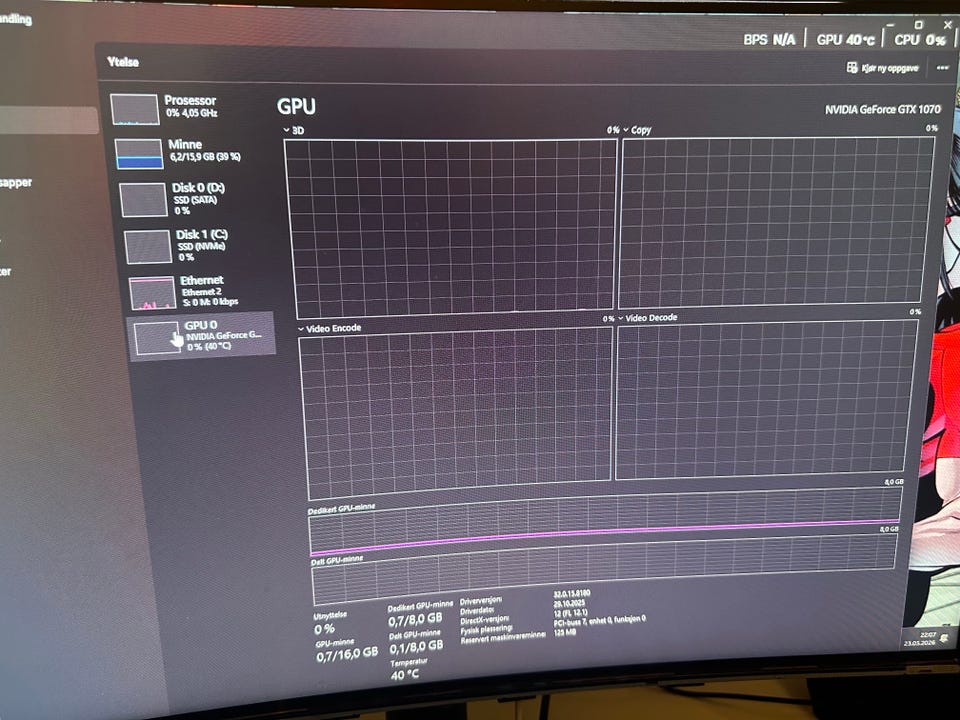
Task: Select Disk 1 (C:) SSD (NVMe)
Action: pyautogui.click(x=195, y=246)
